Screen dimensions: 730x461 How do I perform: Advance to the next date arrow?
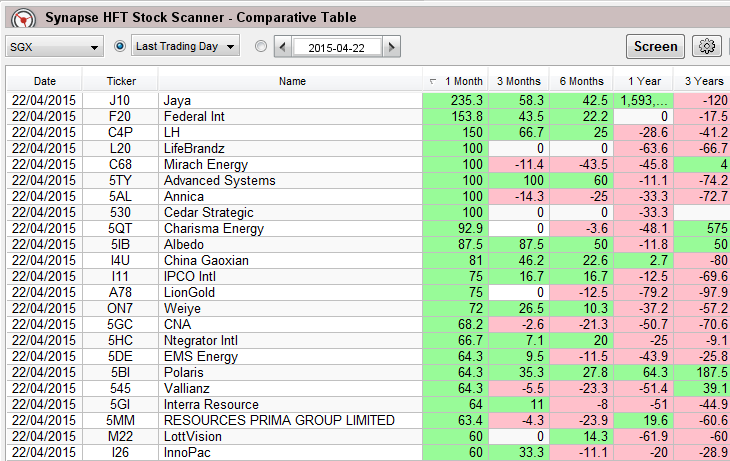pyautogui.click(x=391, y=47)
